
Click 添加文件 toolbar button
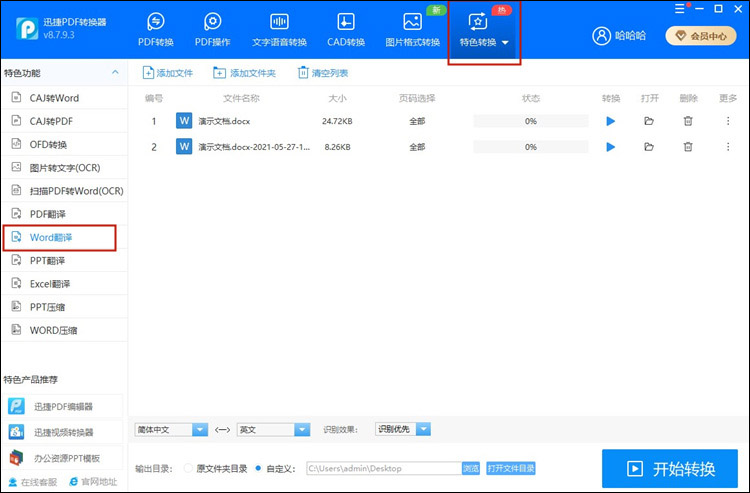tap(167, 73)
